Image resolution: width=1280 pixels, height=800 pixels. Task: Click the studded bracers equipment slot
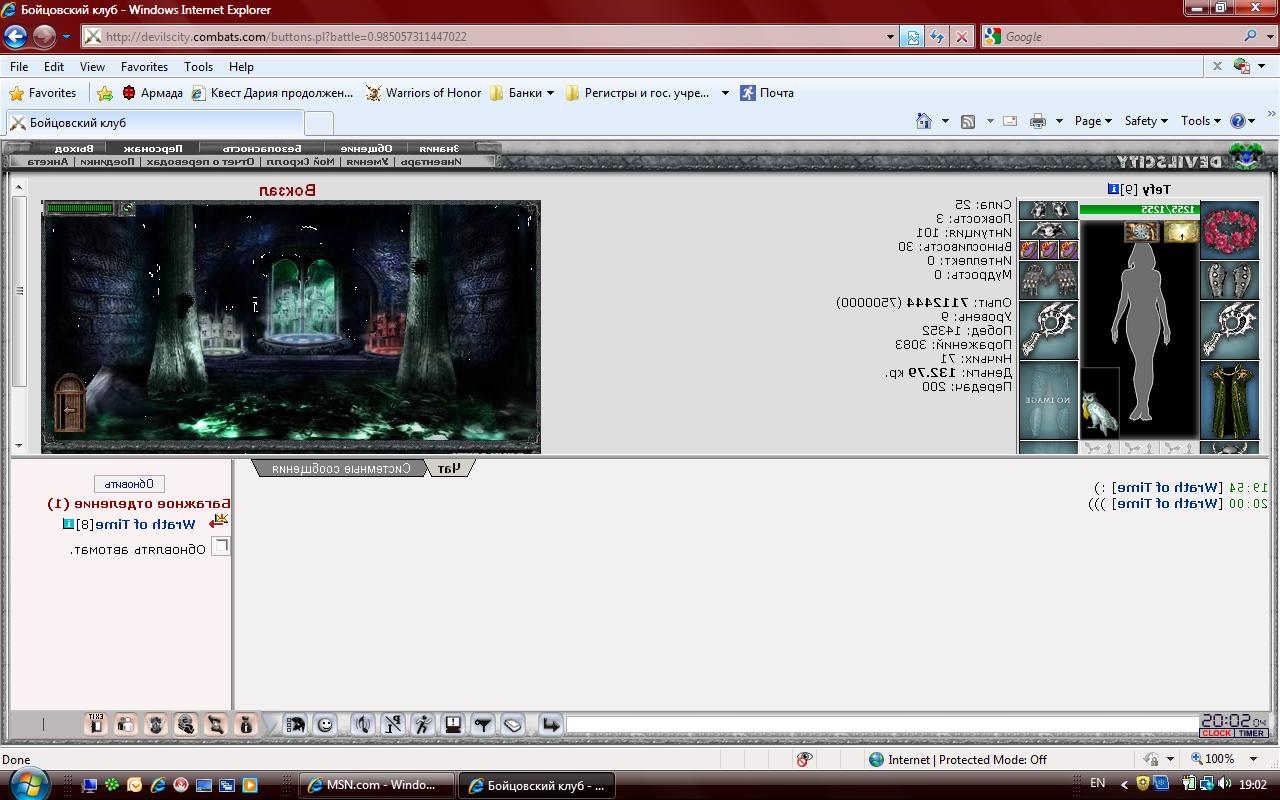[x=1229, y=280]
